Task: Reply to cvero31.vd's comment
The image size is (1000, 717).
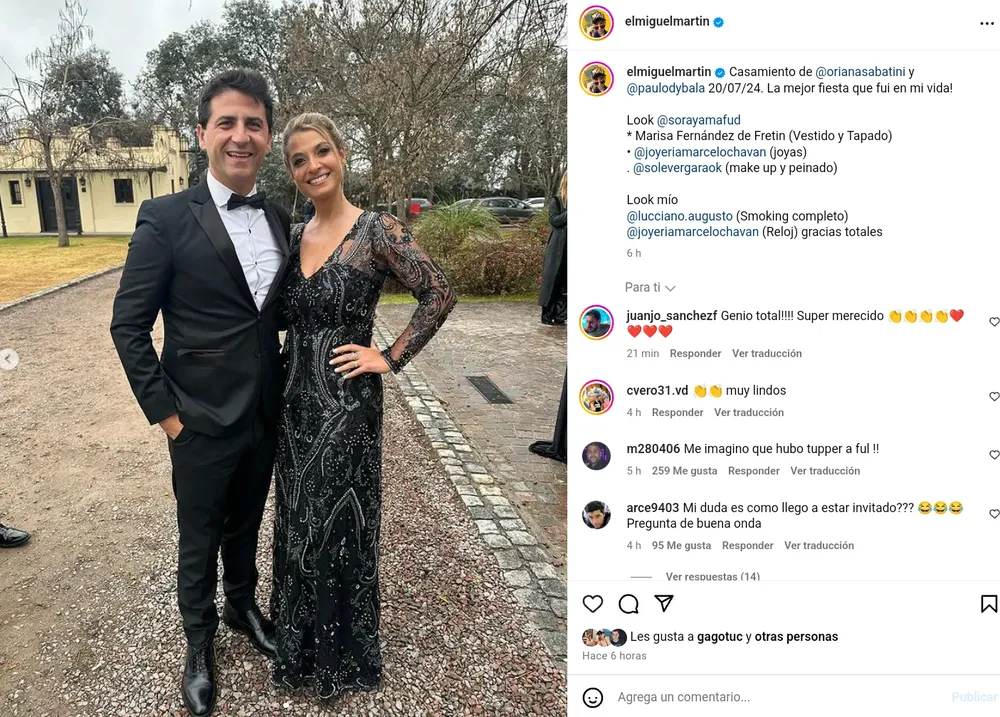Action: (677, 413)
